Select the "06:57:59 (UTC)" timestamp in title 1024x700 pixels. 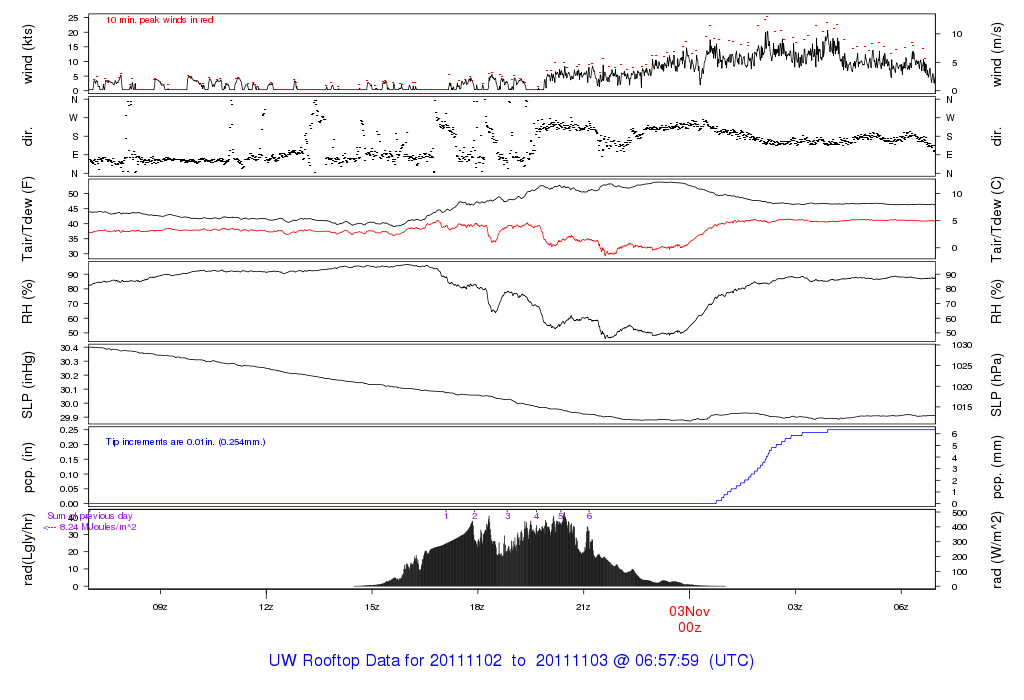point(694,660)
